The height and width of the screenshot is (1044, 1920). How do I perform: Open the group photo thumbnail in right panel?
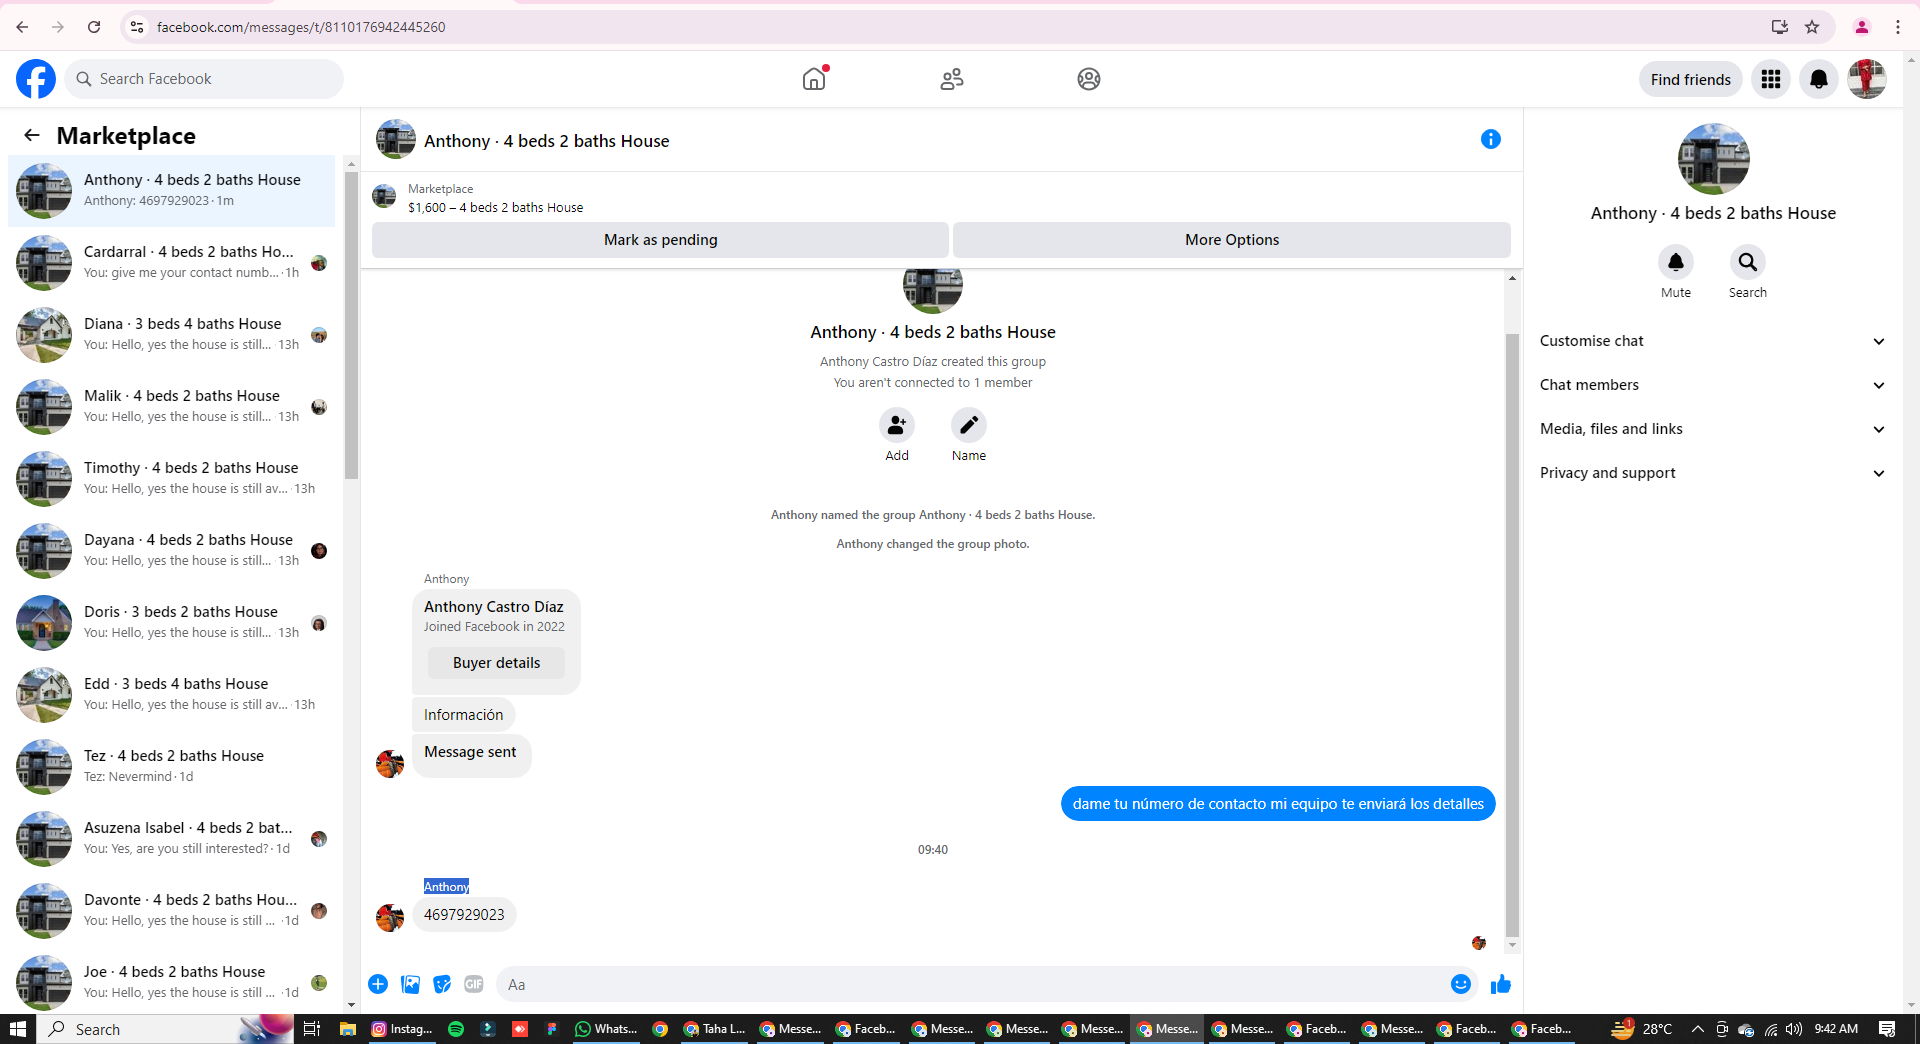(1713, 159)
